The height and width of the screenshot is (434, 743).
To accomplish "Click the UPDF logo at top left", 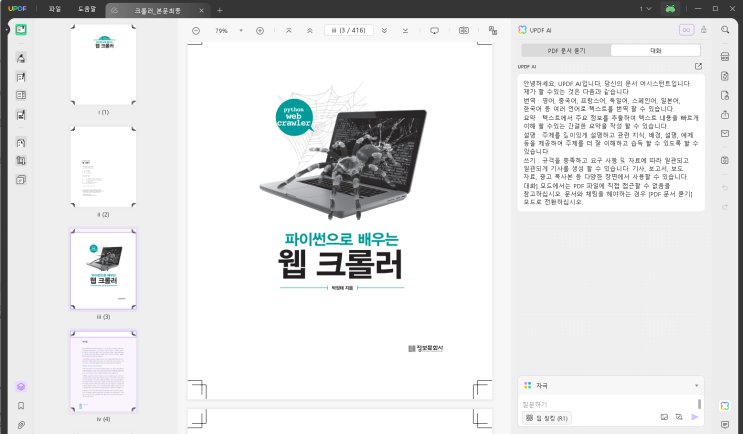I will click(18, 9).
